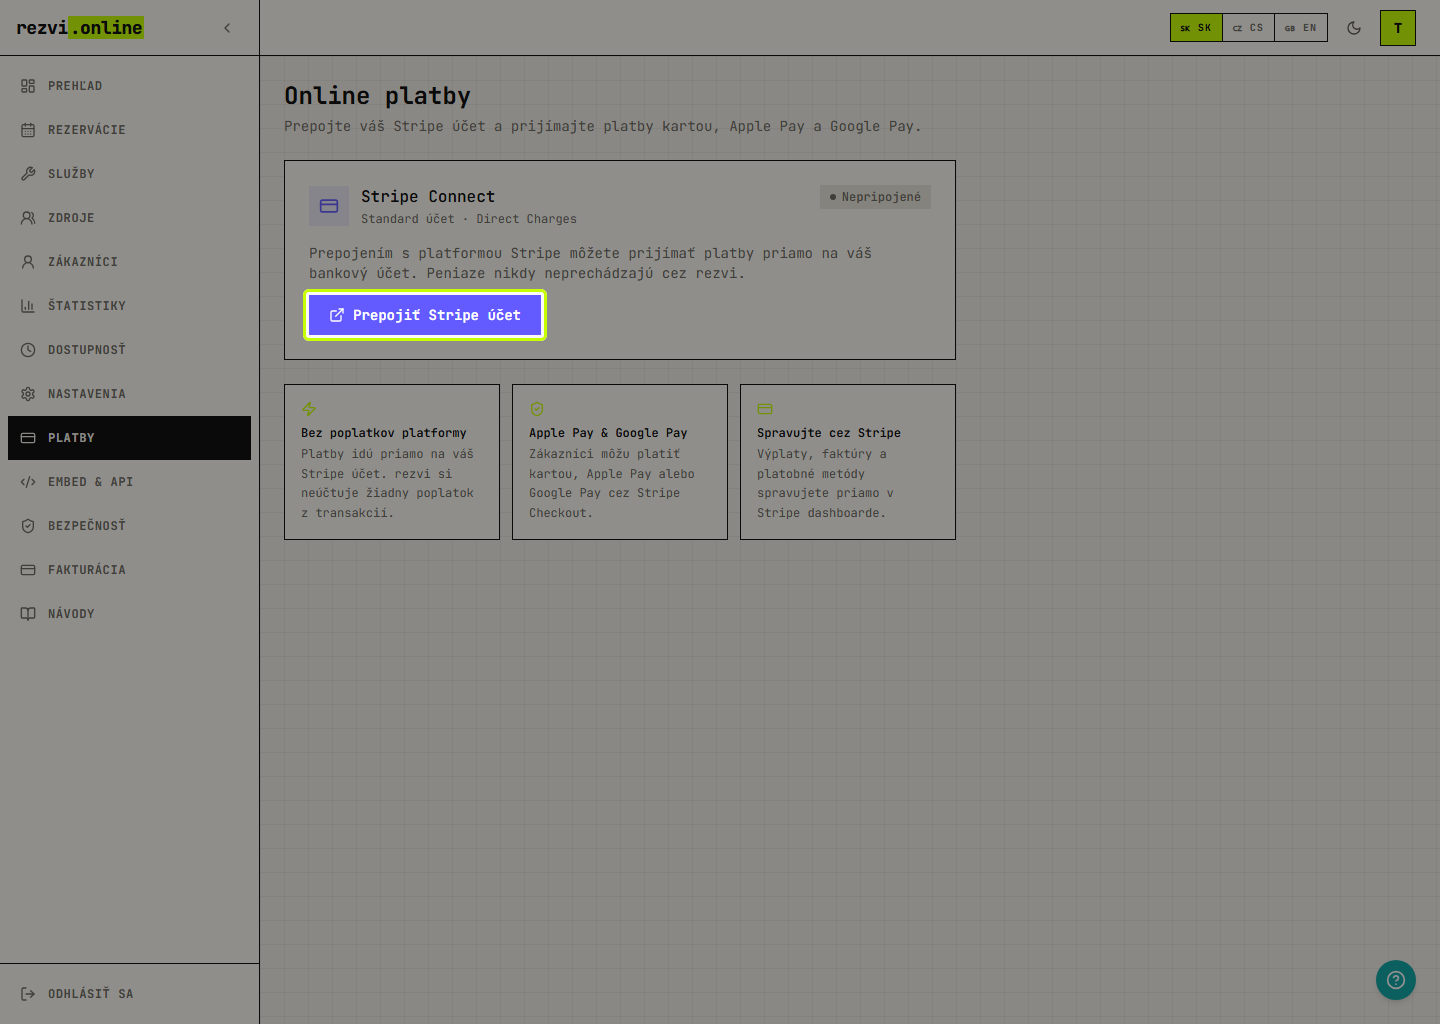Image resolution: width=1440 pixels, height=1024 pixels.
Task: Select the Platby menu item
Action: click(x=129, y=438)
